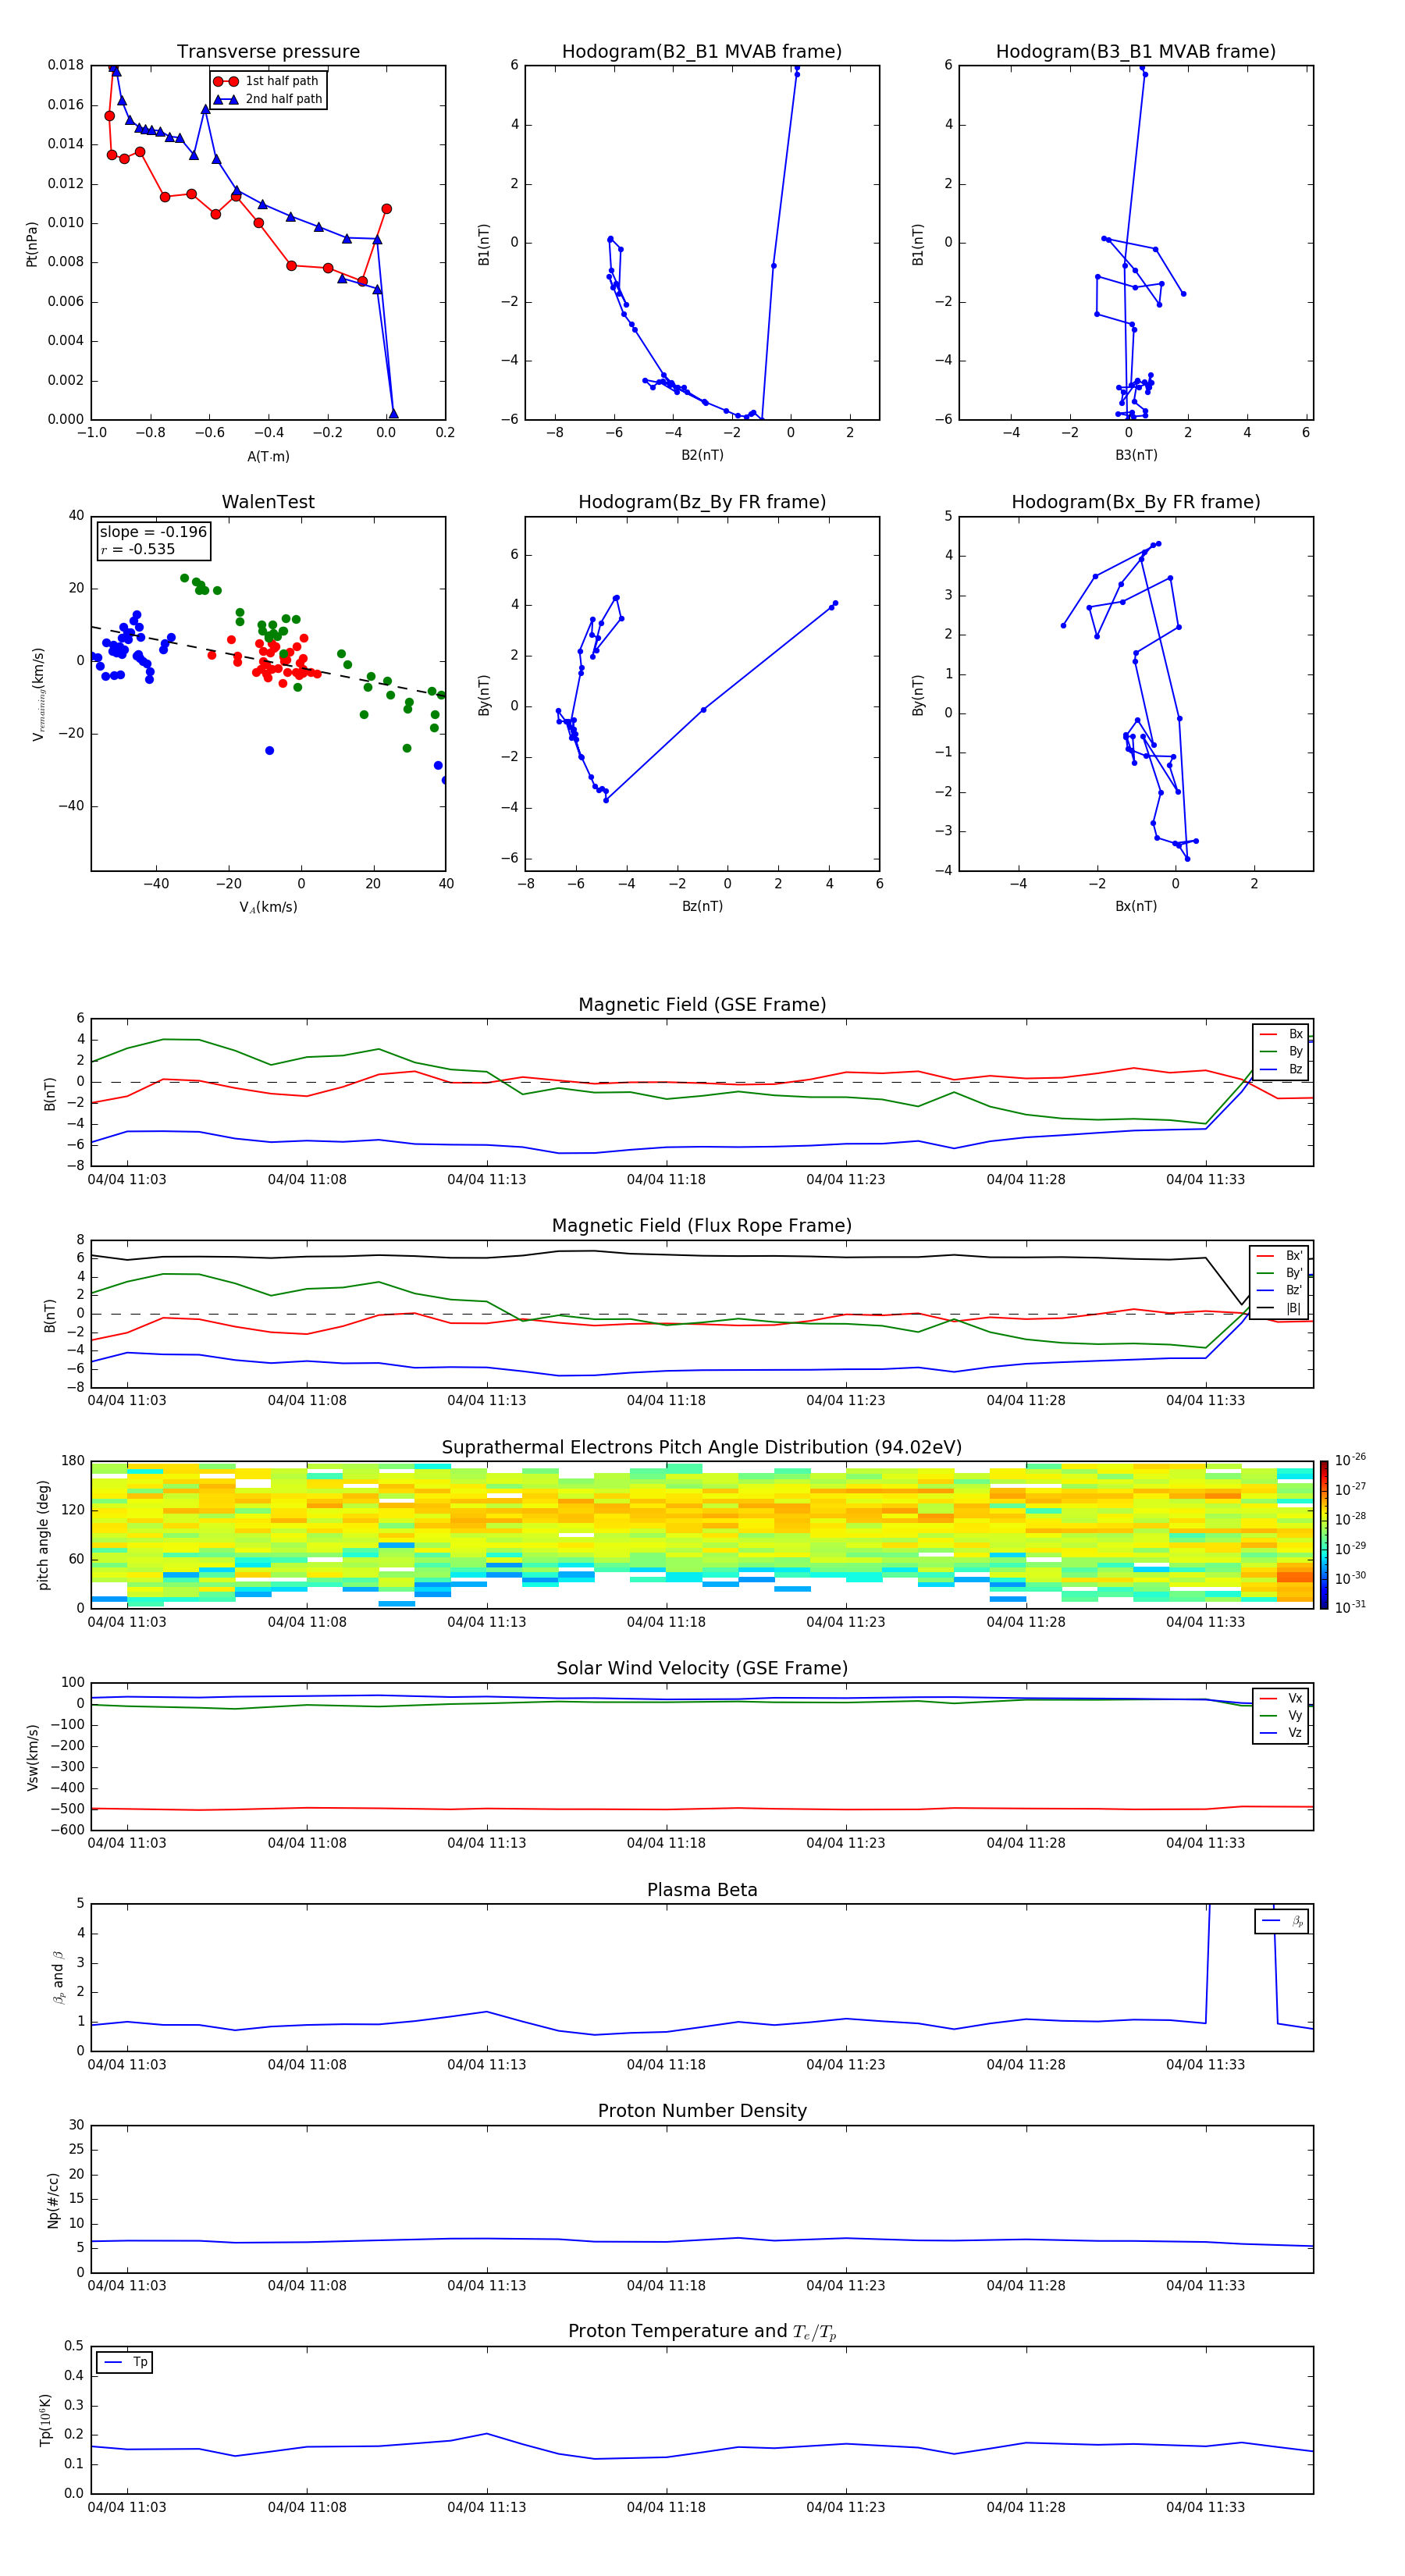Click the "Proton Number Density" panel title
The height and width of the screenshot is (2576, 1405).
tap(702, 2112)
